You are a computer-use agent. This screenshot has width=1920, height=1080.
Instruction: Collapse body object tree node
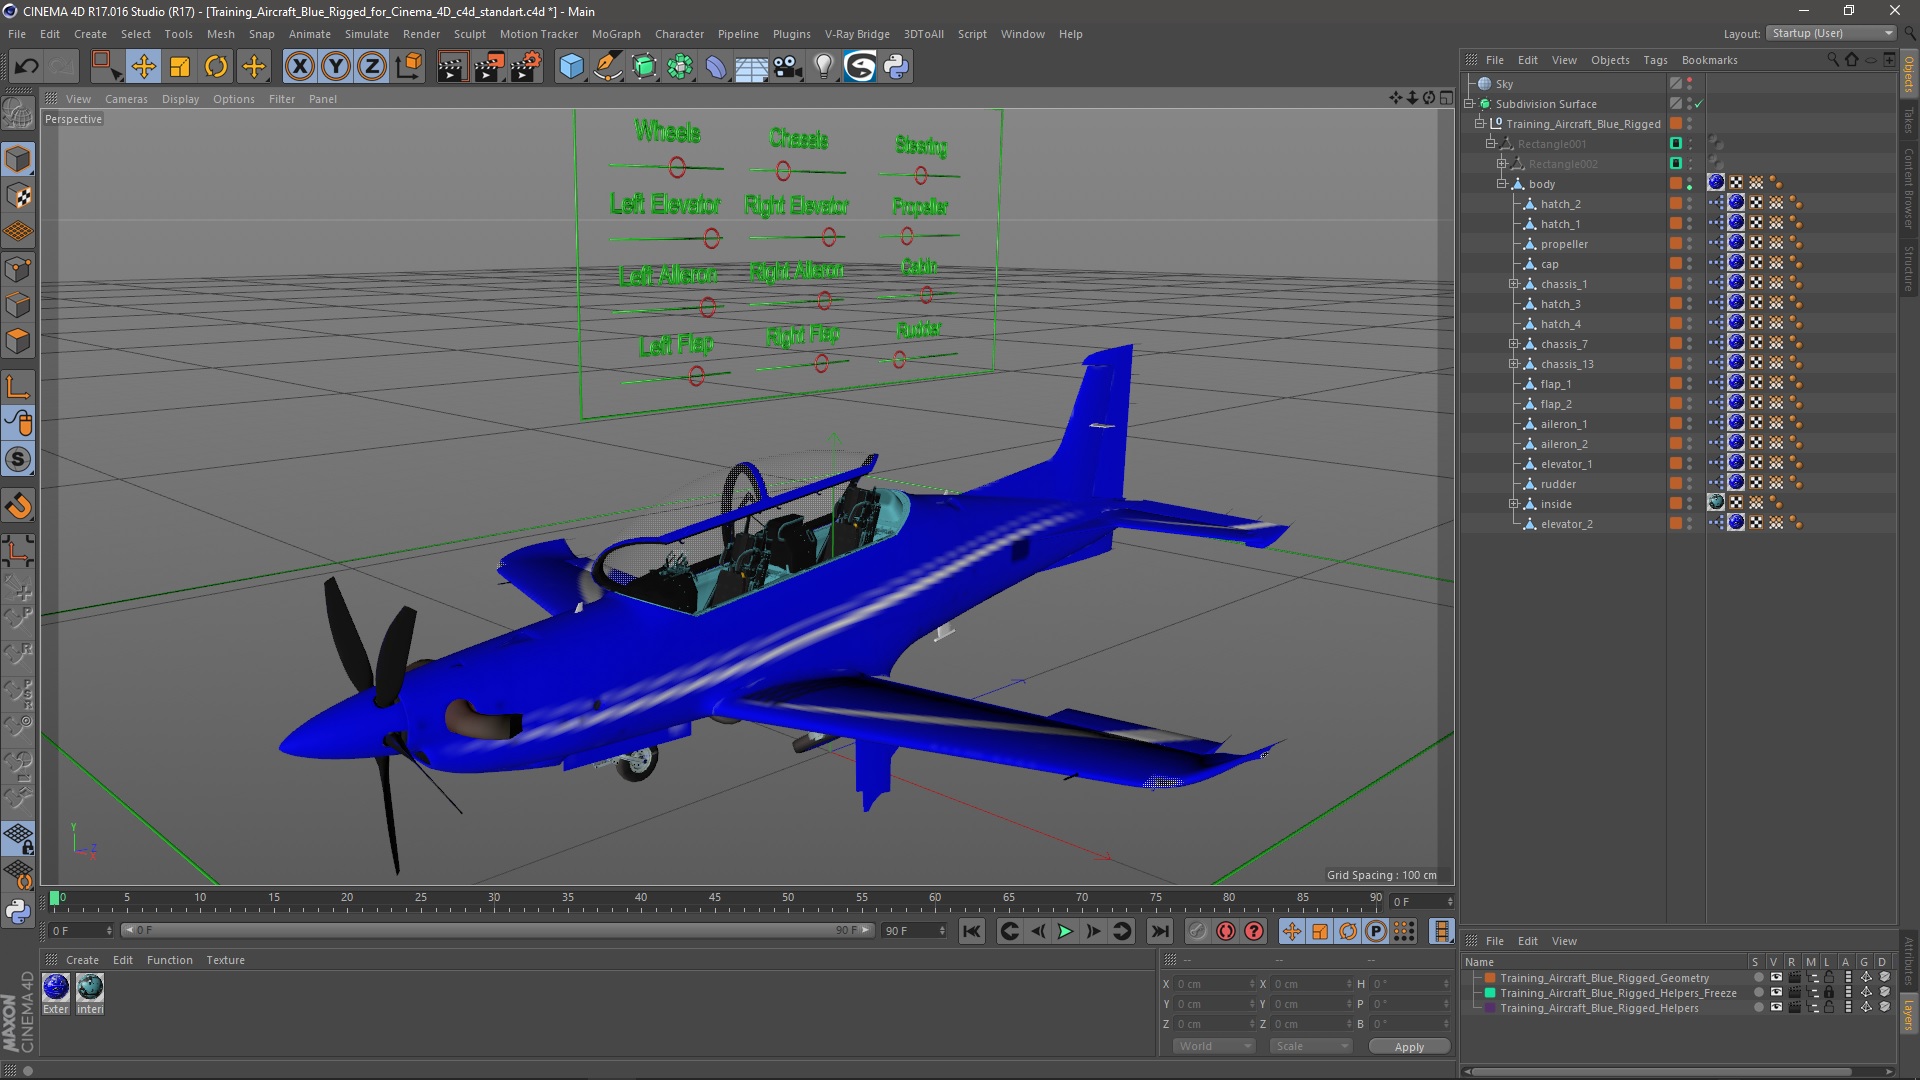click(x=1502, y=184)
